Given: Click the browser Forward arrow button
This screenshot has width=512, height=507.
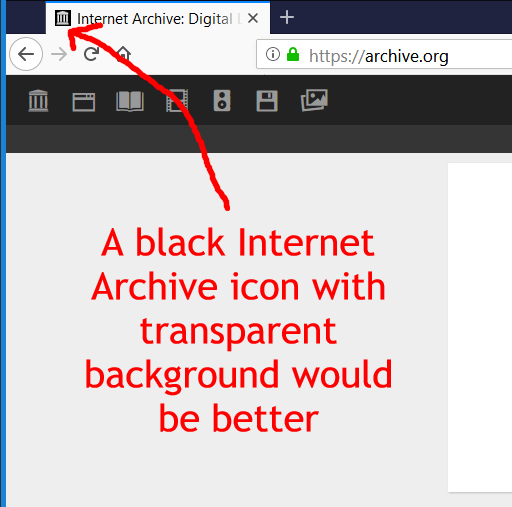Looking at the screenshot, I should (x=59, y=54).
